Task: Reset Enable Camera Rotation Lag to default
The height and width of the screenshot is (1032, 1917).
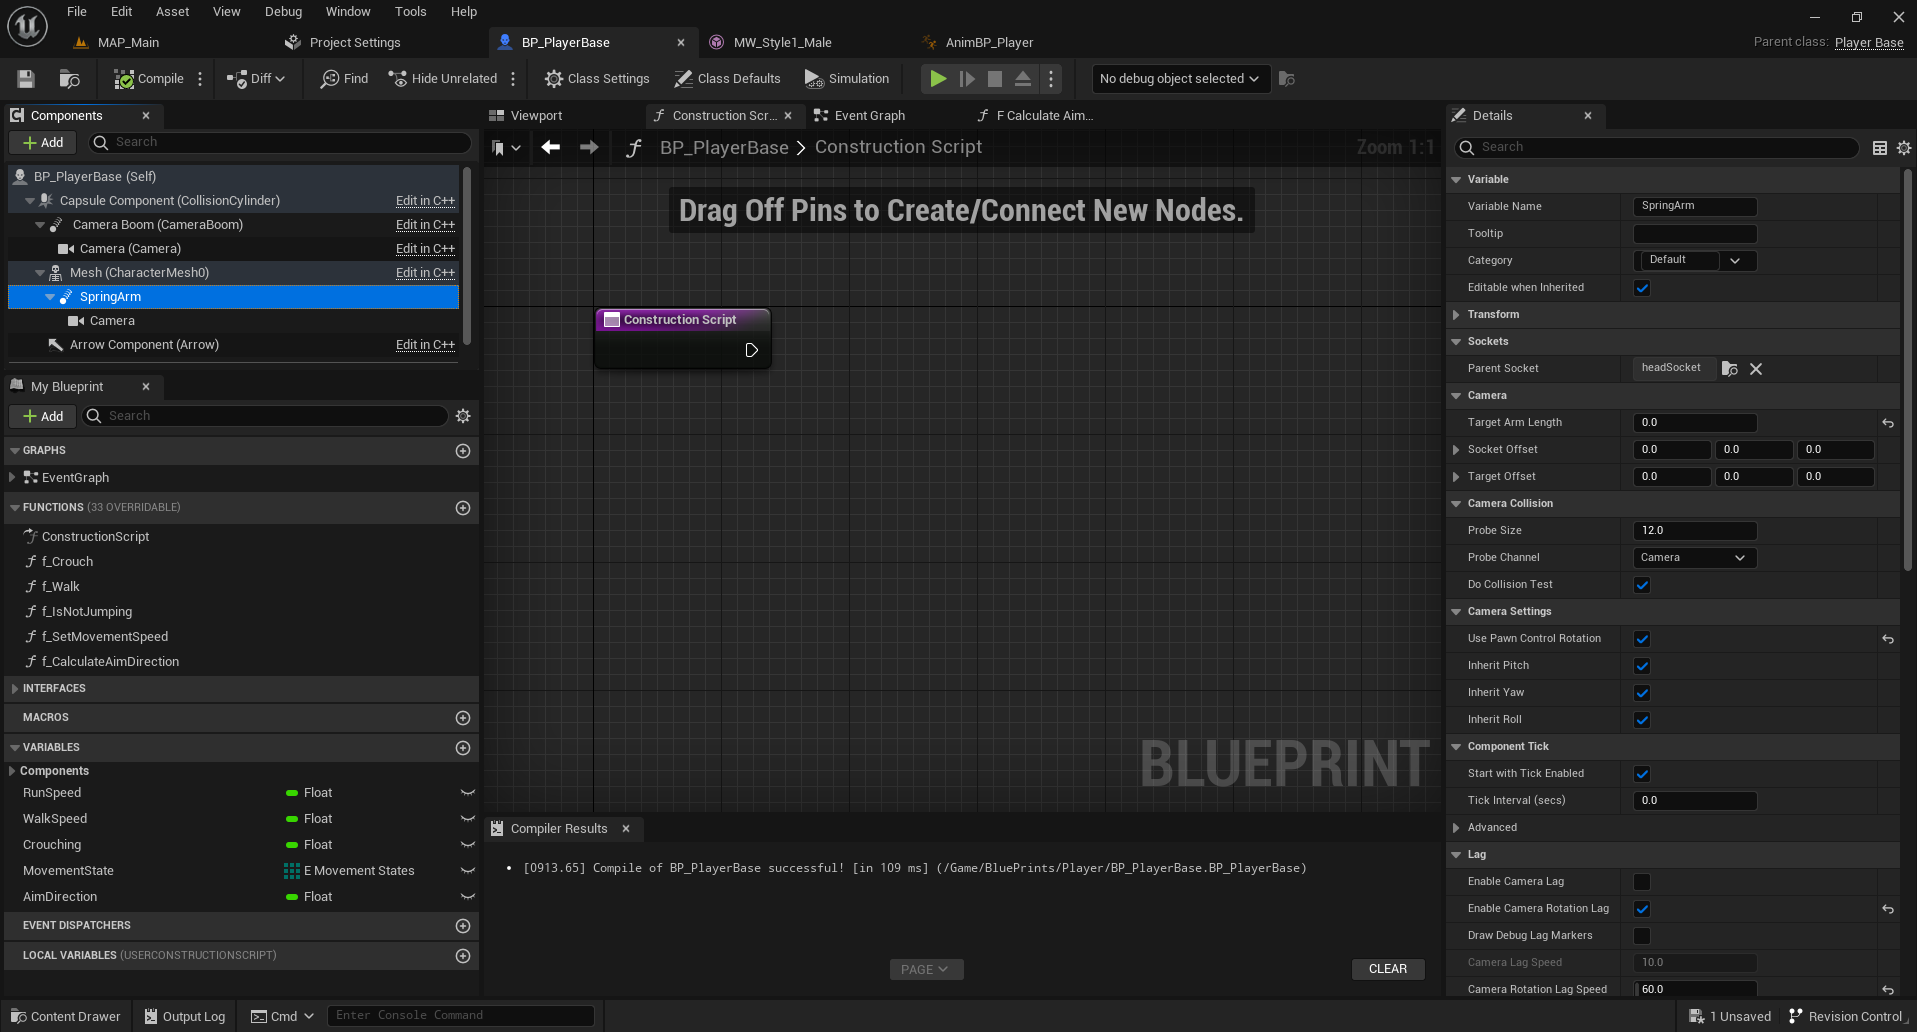Action: click(1888, 909)
